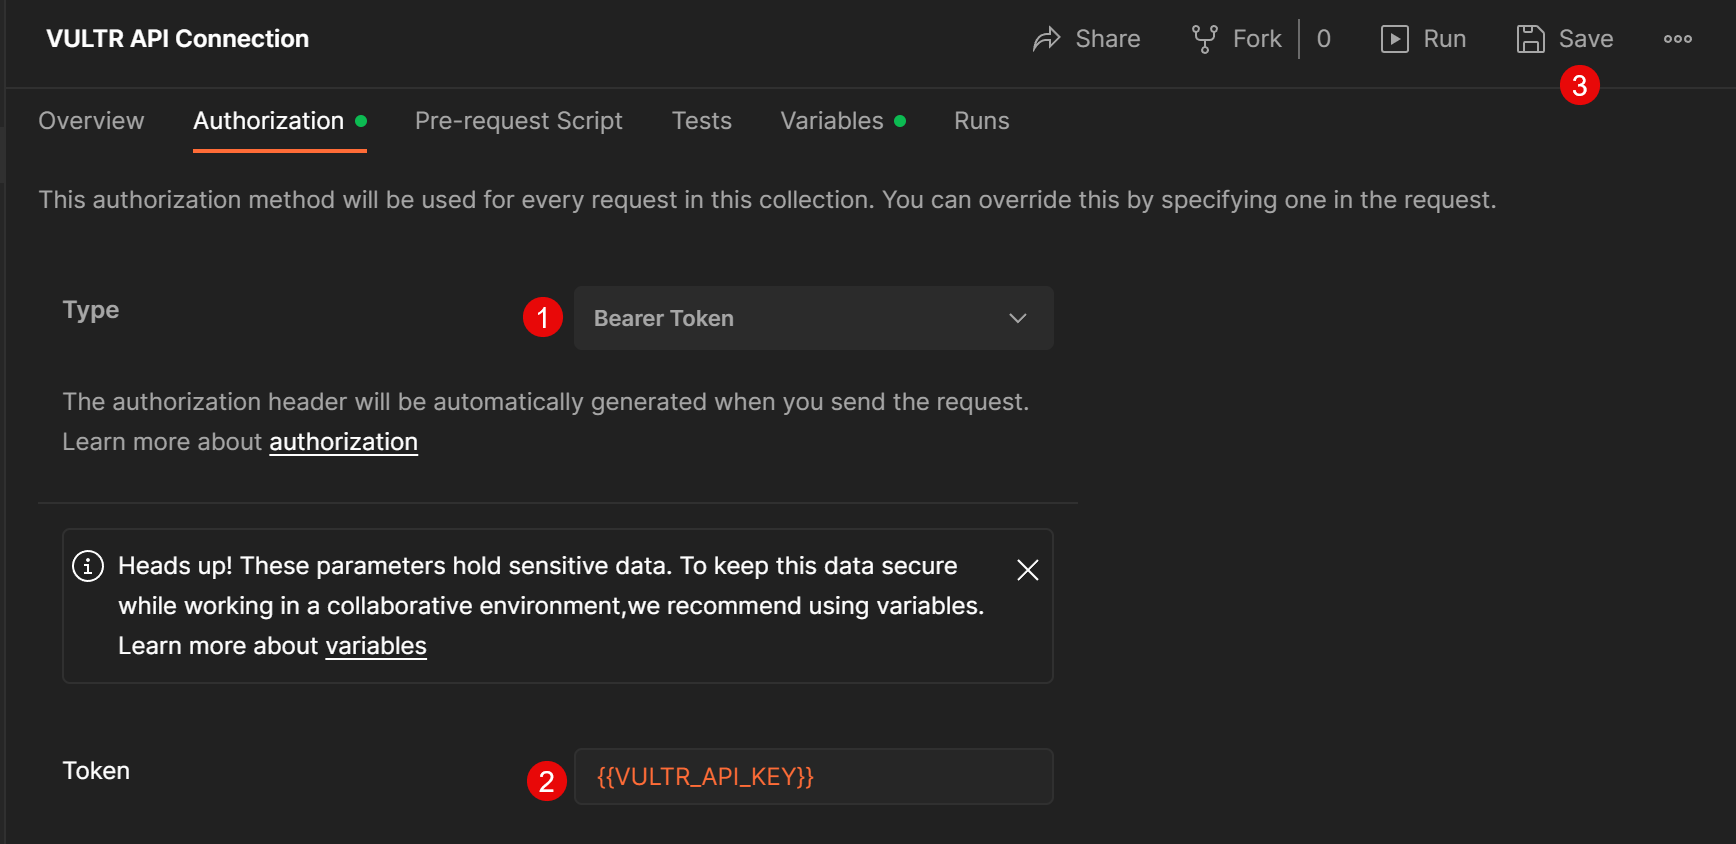
Task: Click the Fork branch icon
Action: (1204, 39)
